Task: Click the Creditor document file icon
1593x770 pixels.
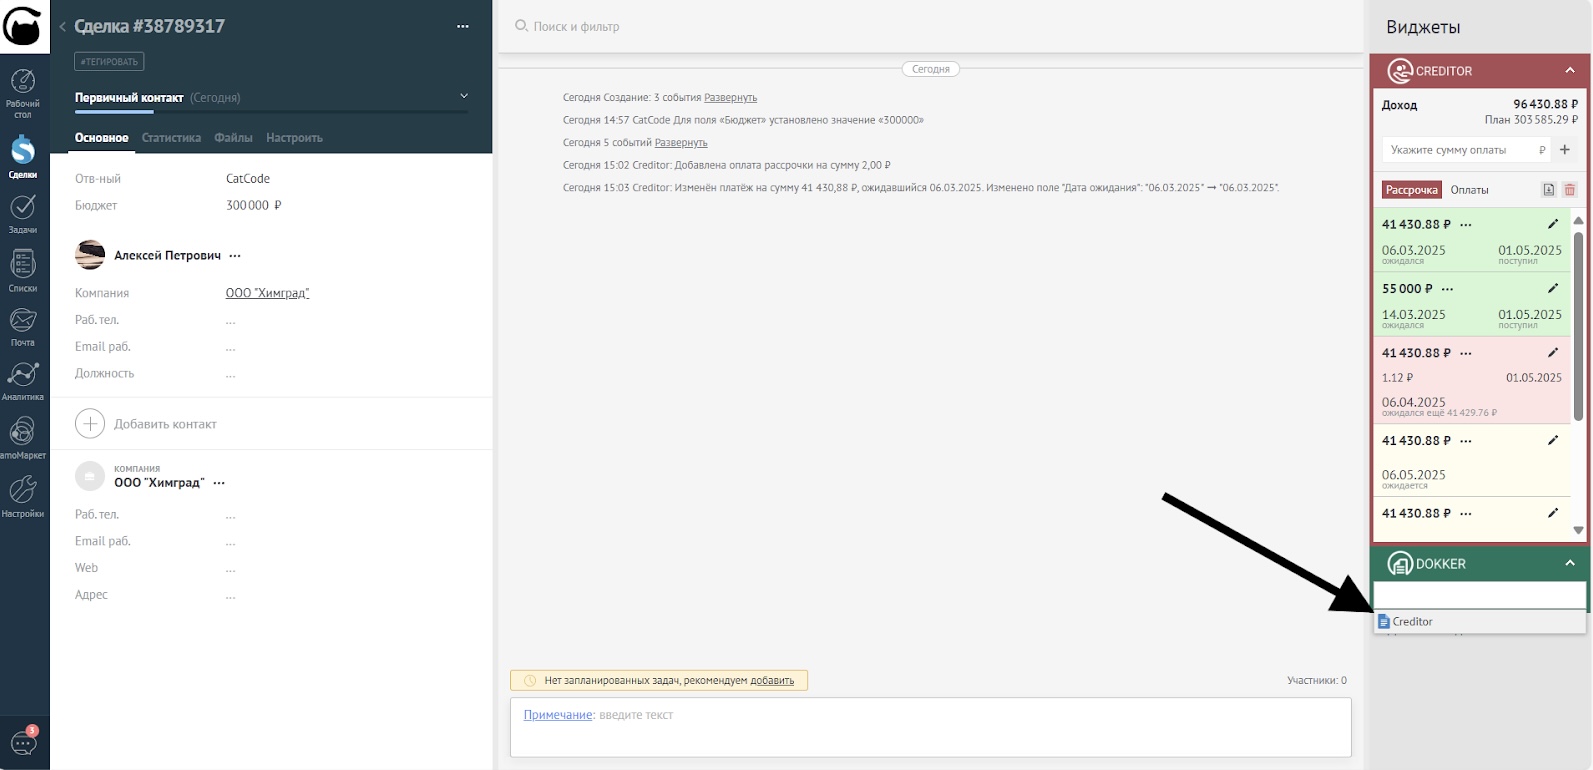Action: 1384,622
